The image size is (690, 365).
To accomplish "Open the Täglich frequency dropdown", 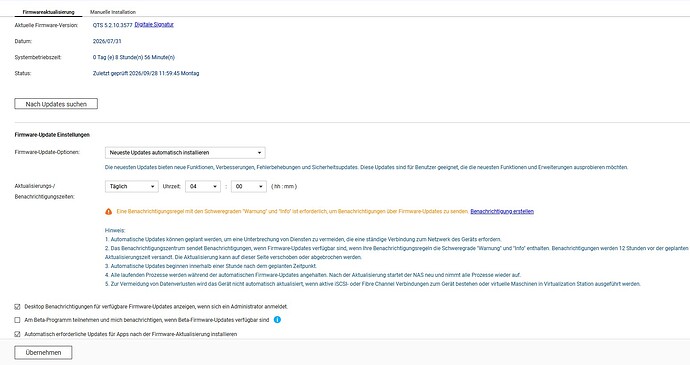I will pos(132,186).
